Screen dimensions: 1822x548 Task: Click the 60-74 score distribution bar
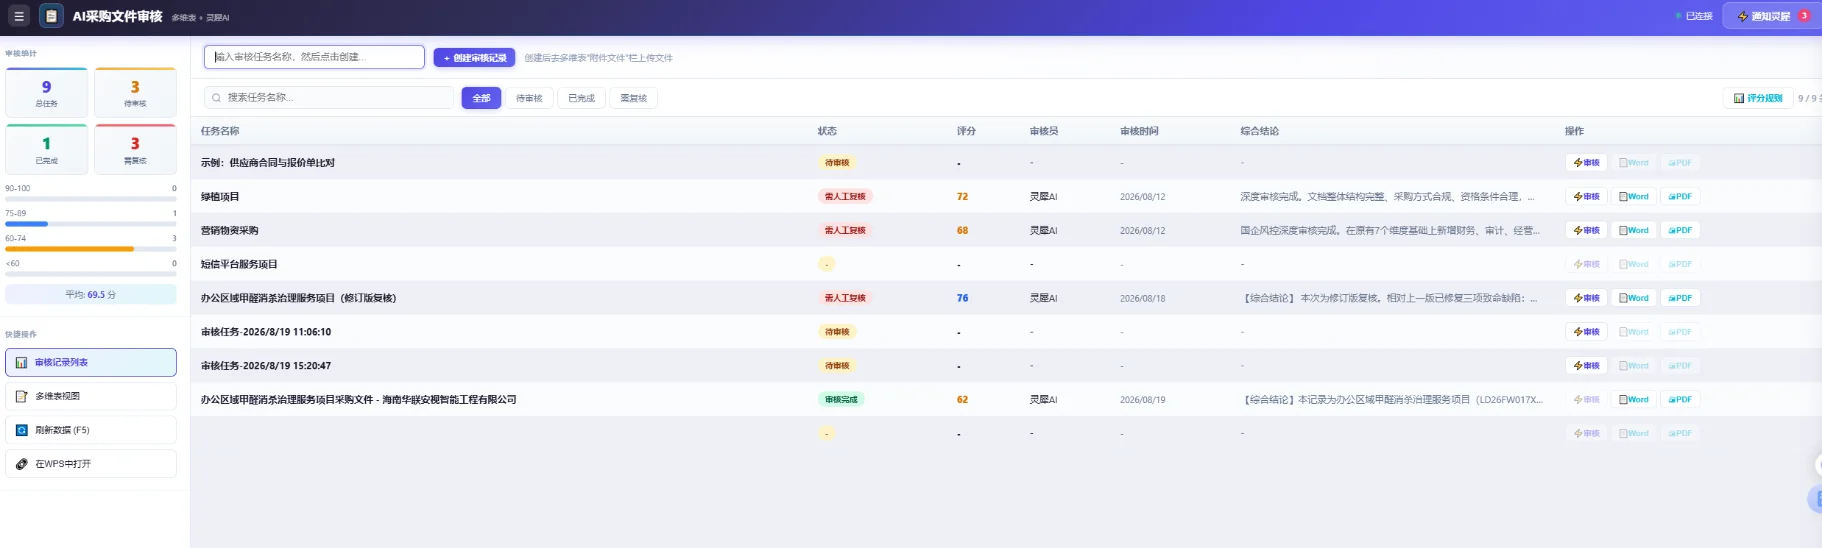pos(91,249)
